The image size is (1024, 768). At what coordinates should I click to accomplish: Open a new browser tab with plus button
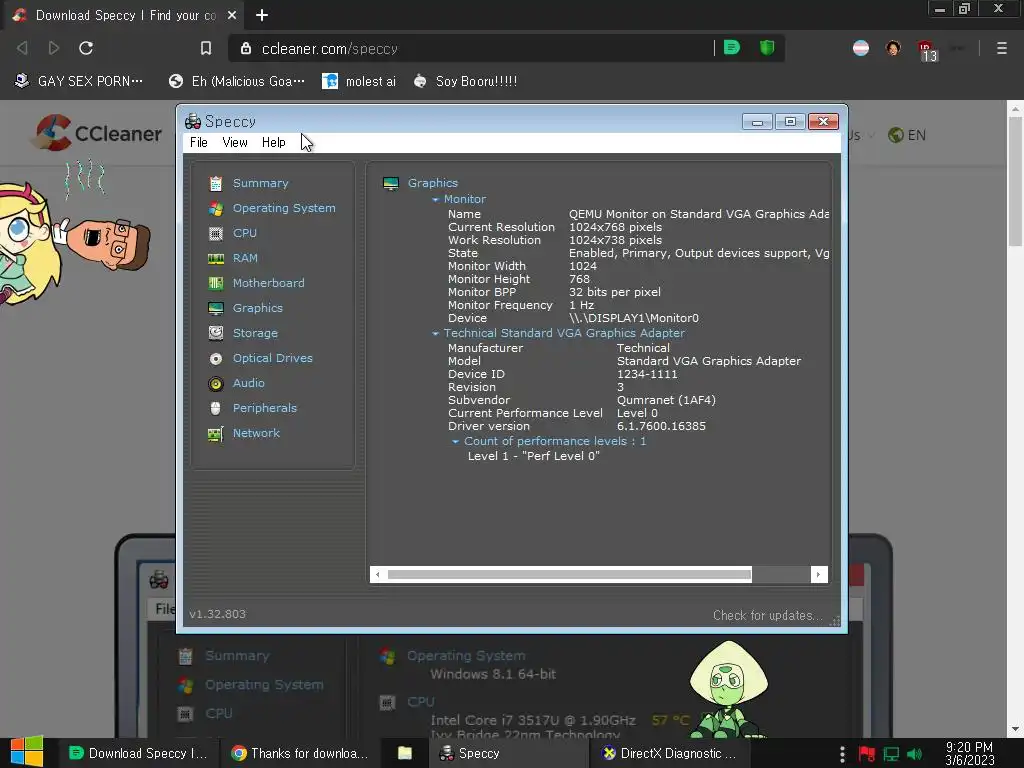(262, 15)
